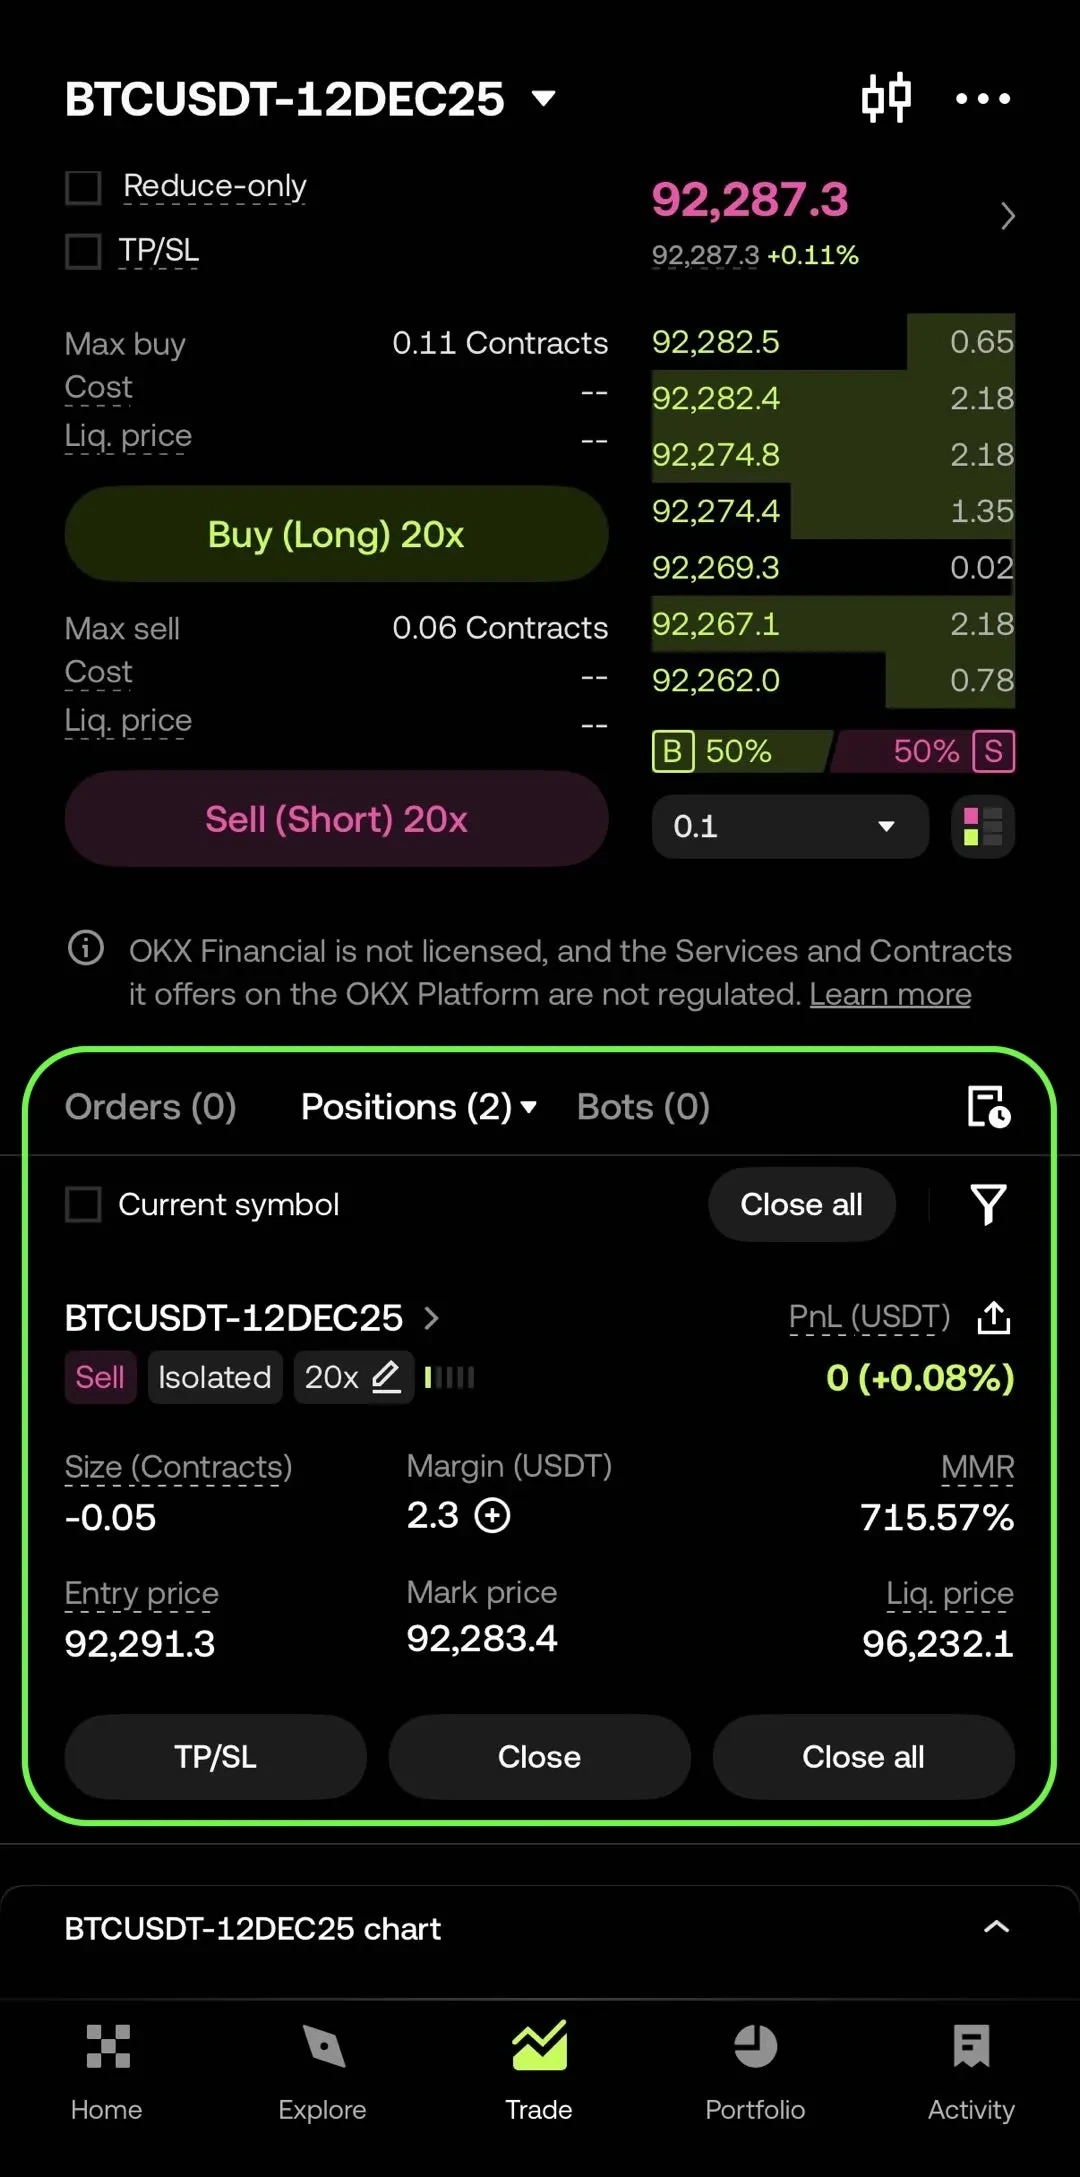Viewport: 1080px width, 2177px height.
Task: Switch to the Orders (0) tab
Action: 150,1107
